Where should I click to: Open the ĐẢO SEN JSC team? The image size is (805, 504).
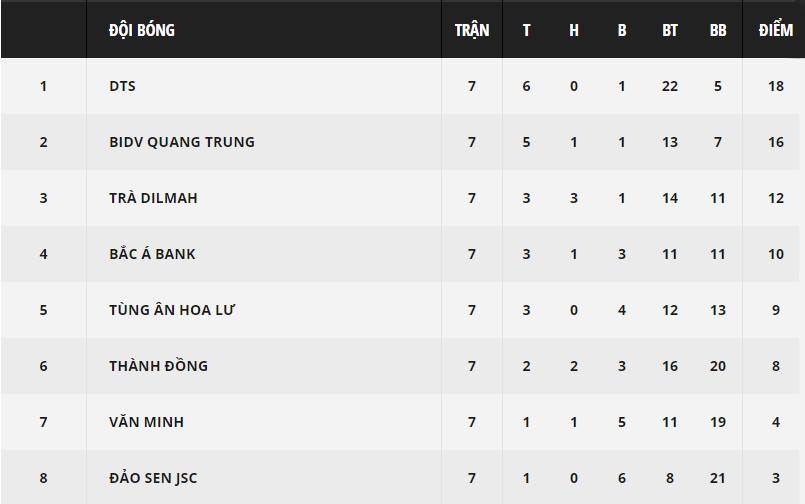pos(153,477)
